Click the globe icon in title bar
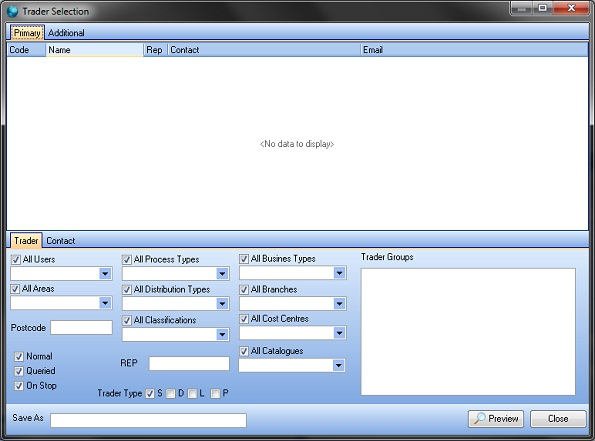 (x=12, y=11)
